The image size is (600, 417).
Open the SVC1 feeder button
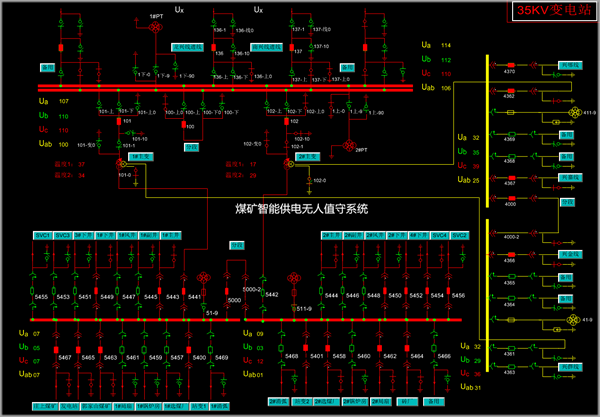pos(42,235)
